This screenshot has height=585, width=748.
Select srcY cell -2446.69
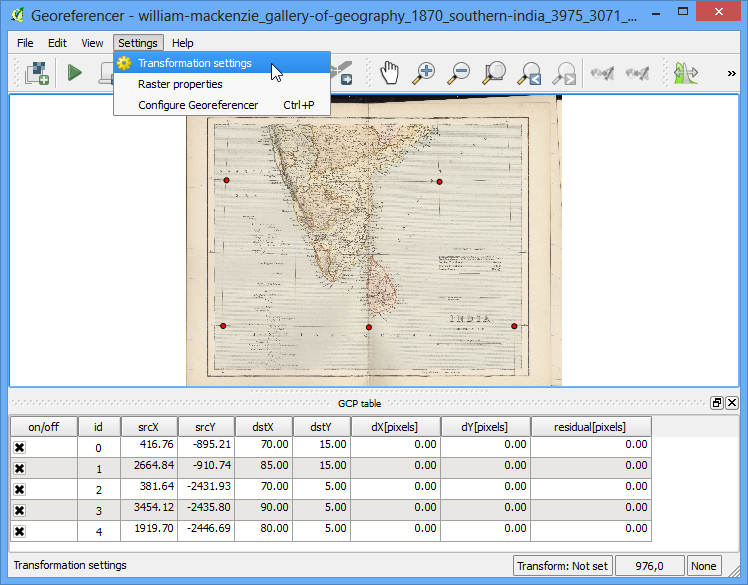pos(206,532)
